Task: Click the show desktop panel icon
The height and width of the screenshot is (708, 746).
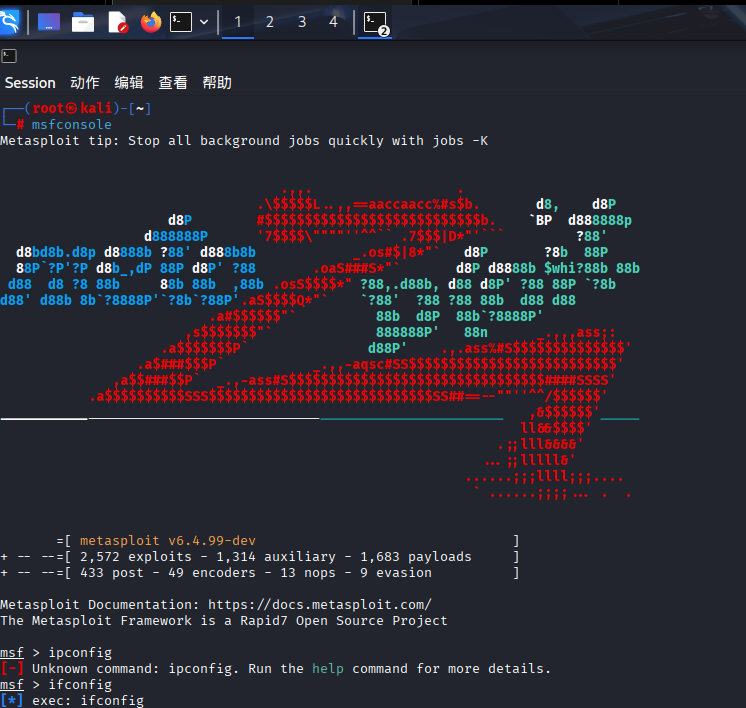Action: point(49,22)
